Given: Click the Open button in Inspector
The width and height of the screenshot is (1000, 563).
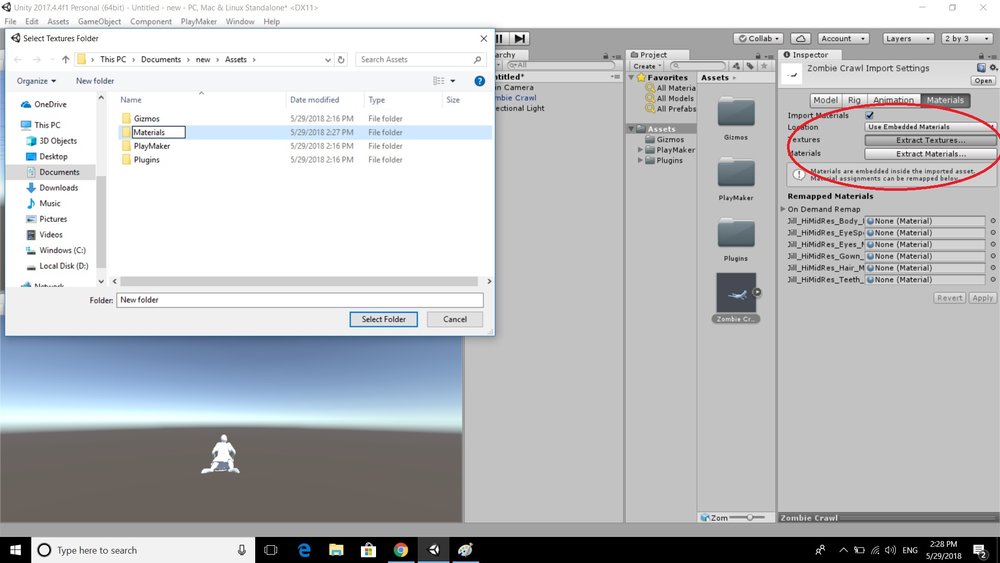Looking at the screenshot, I should (983, 81).
